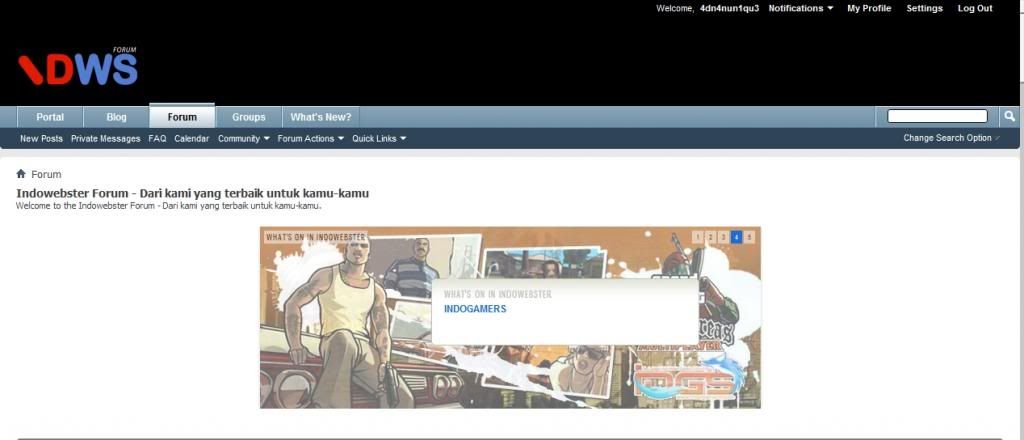Click the Indowebster Forum heading title
Image resolution: width=1024 pixels, height=440 pixels.
pyautogui.click(x=193, y=194)
